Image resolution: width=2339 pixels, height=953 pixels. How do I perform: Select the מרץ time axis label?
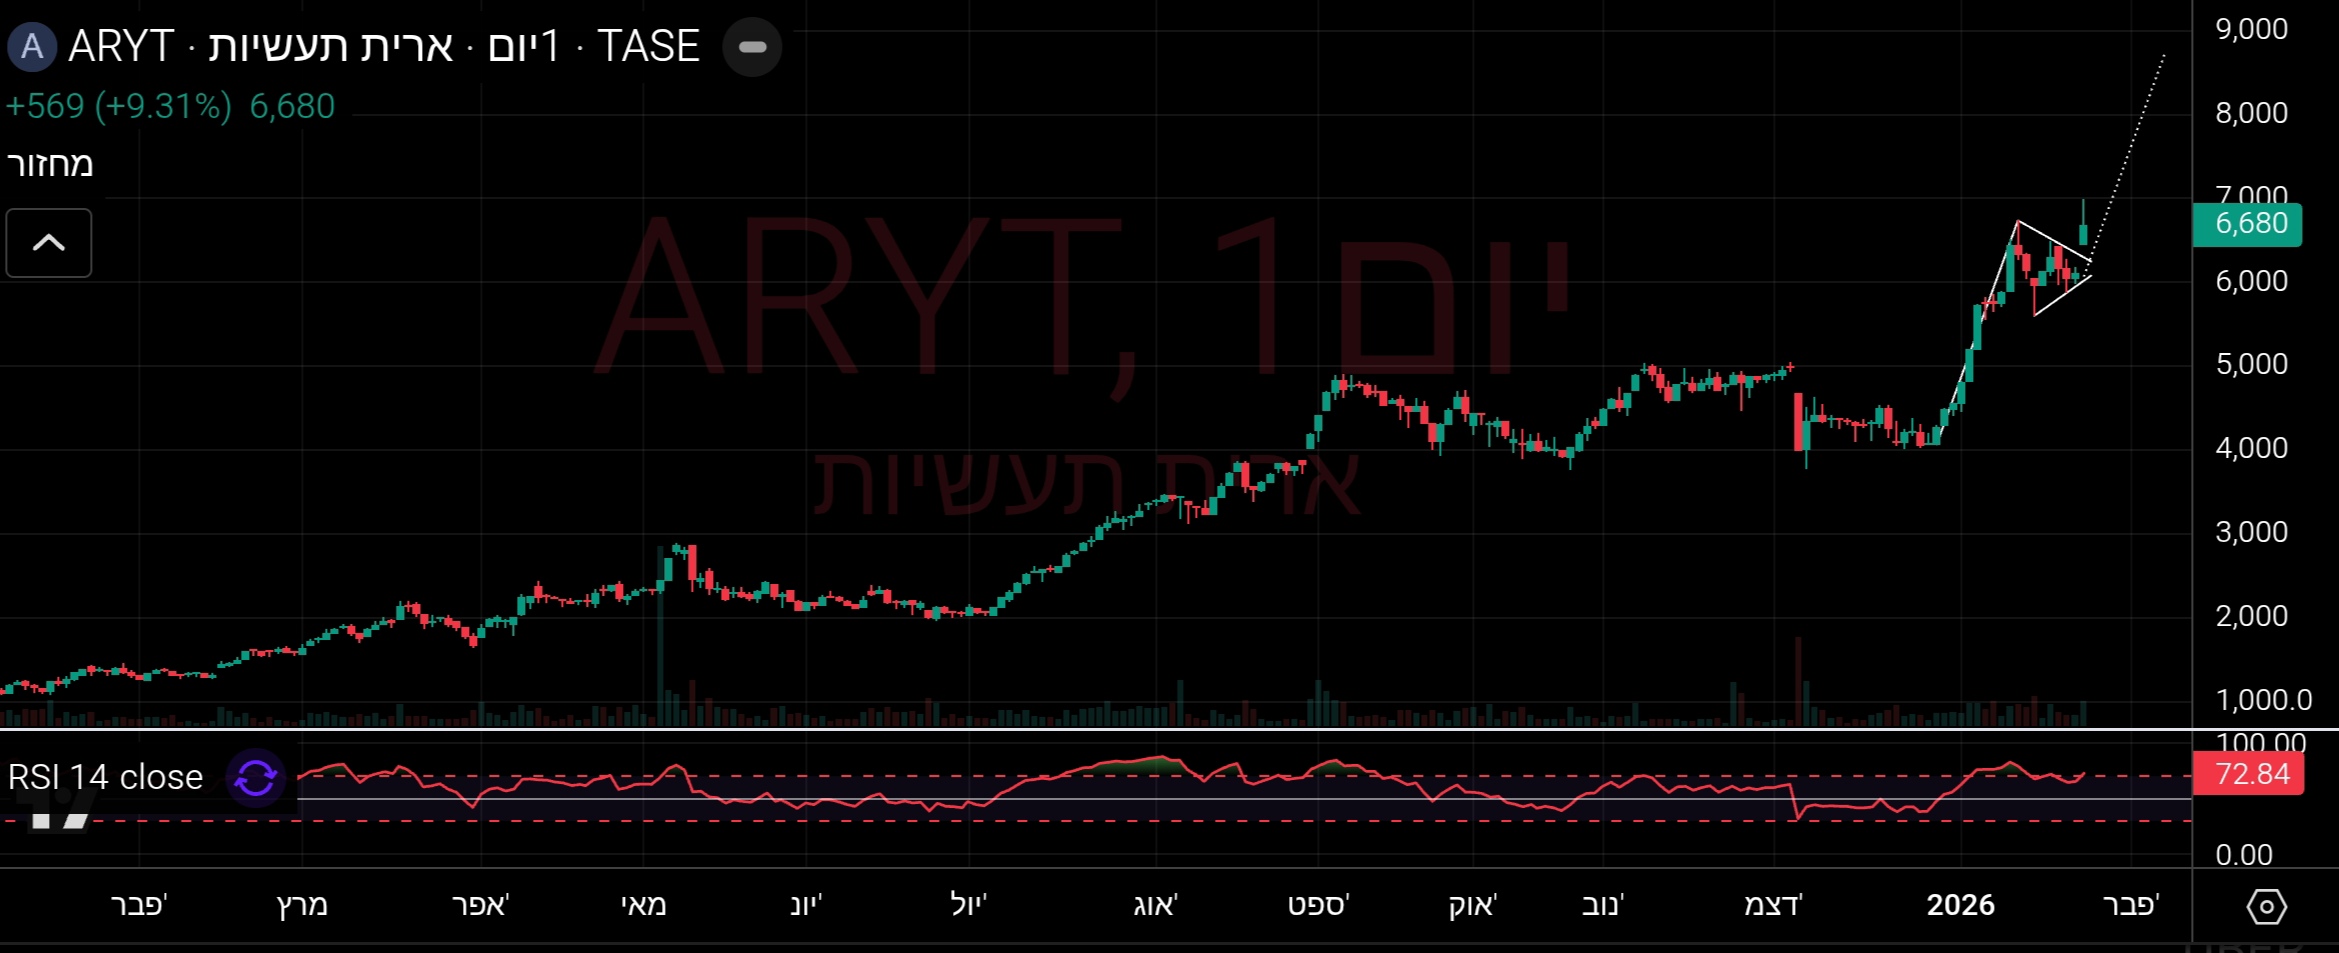[x=302, y=905]
